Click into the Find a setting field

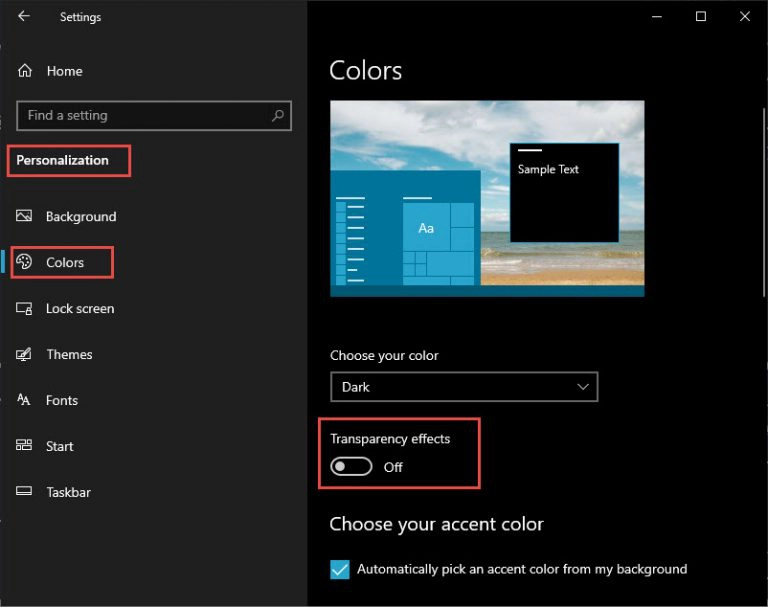[154, 116]
